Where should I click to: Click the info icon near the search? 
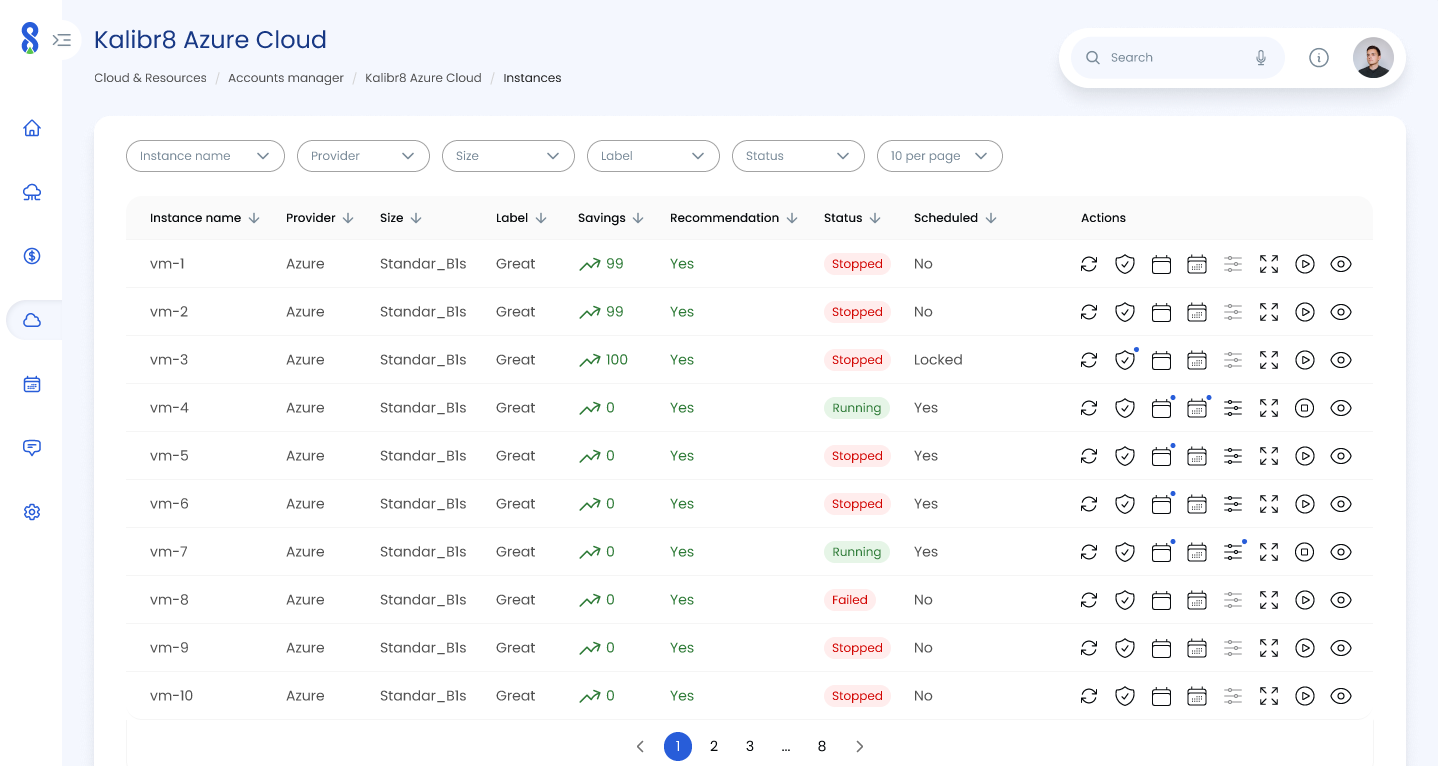(1319, 58)
